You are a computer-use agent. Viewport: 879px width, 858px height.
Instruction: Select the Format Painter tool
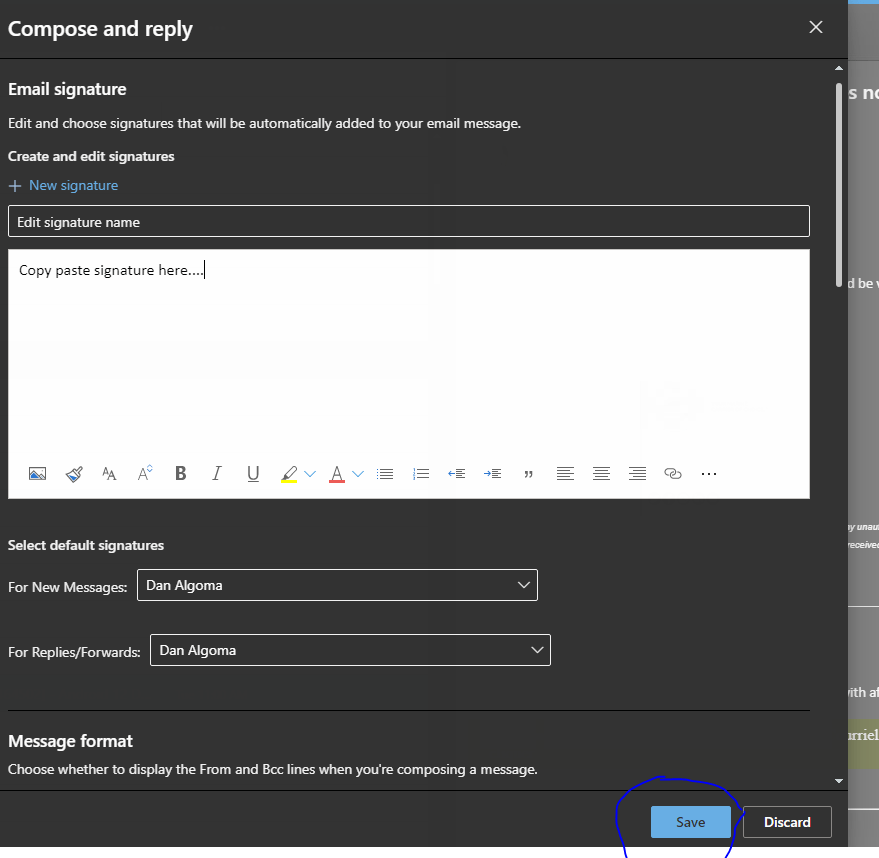[73, 474]
